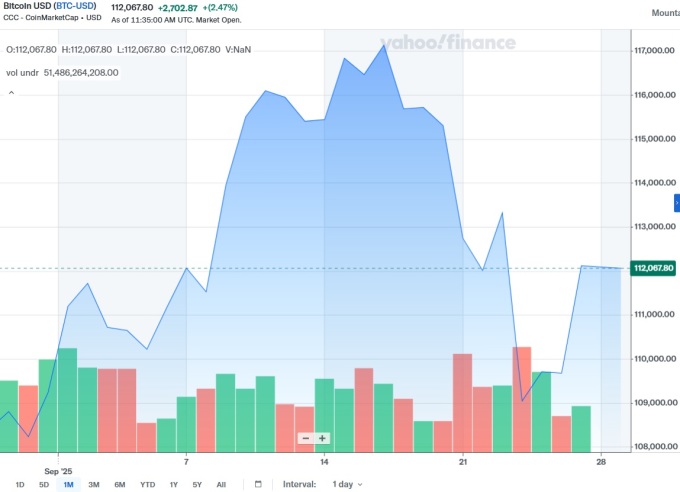Click the vol undr 51,486,264,208.00 label
This screenshot has width=680, height=492.
(x=62, y=72)
